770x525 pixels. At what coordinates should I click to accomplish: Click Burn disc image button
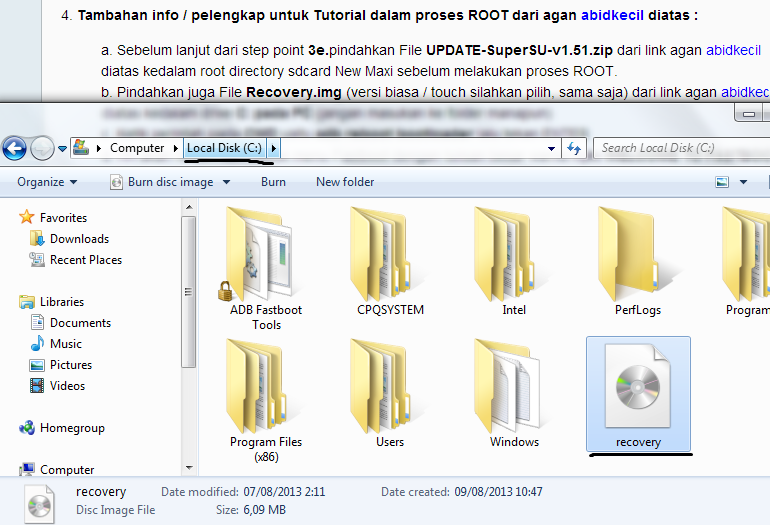(163, 182)
